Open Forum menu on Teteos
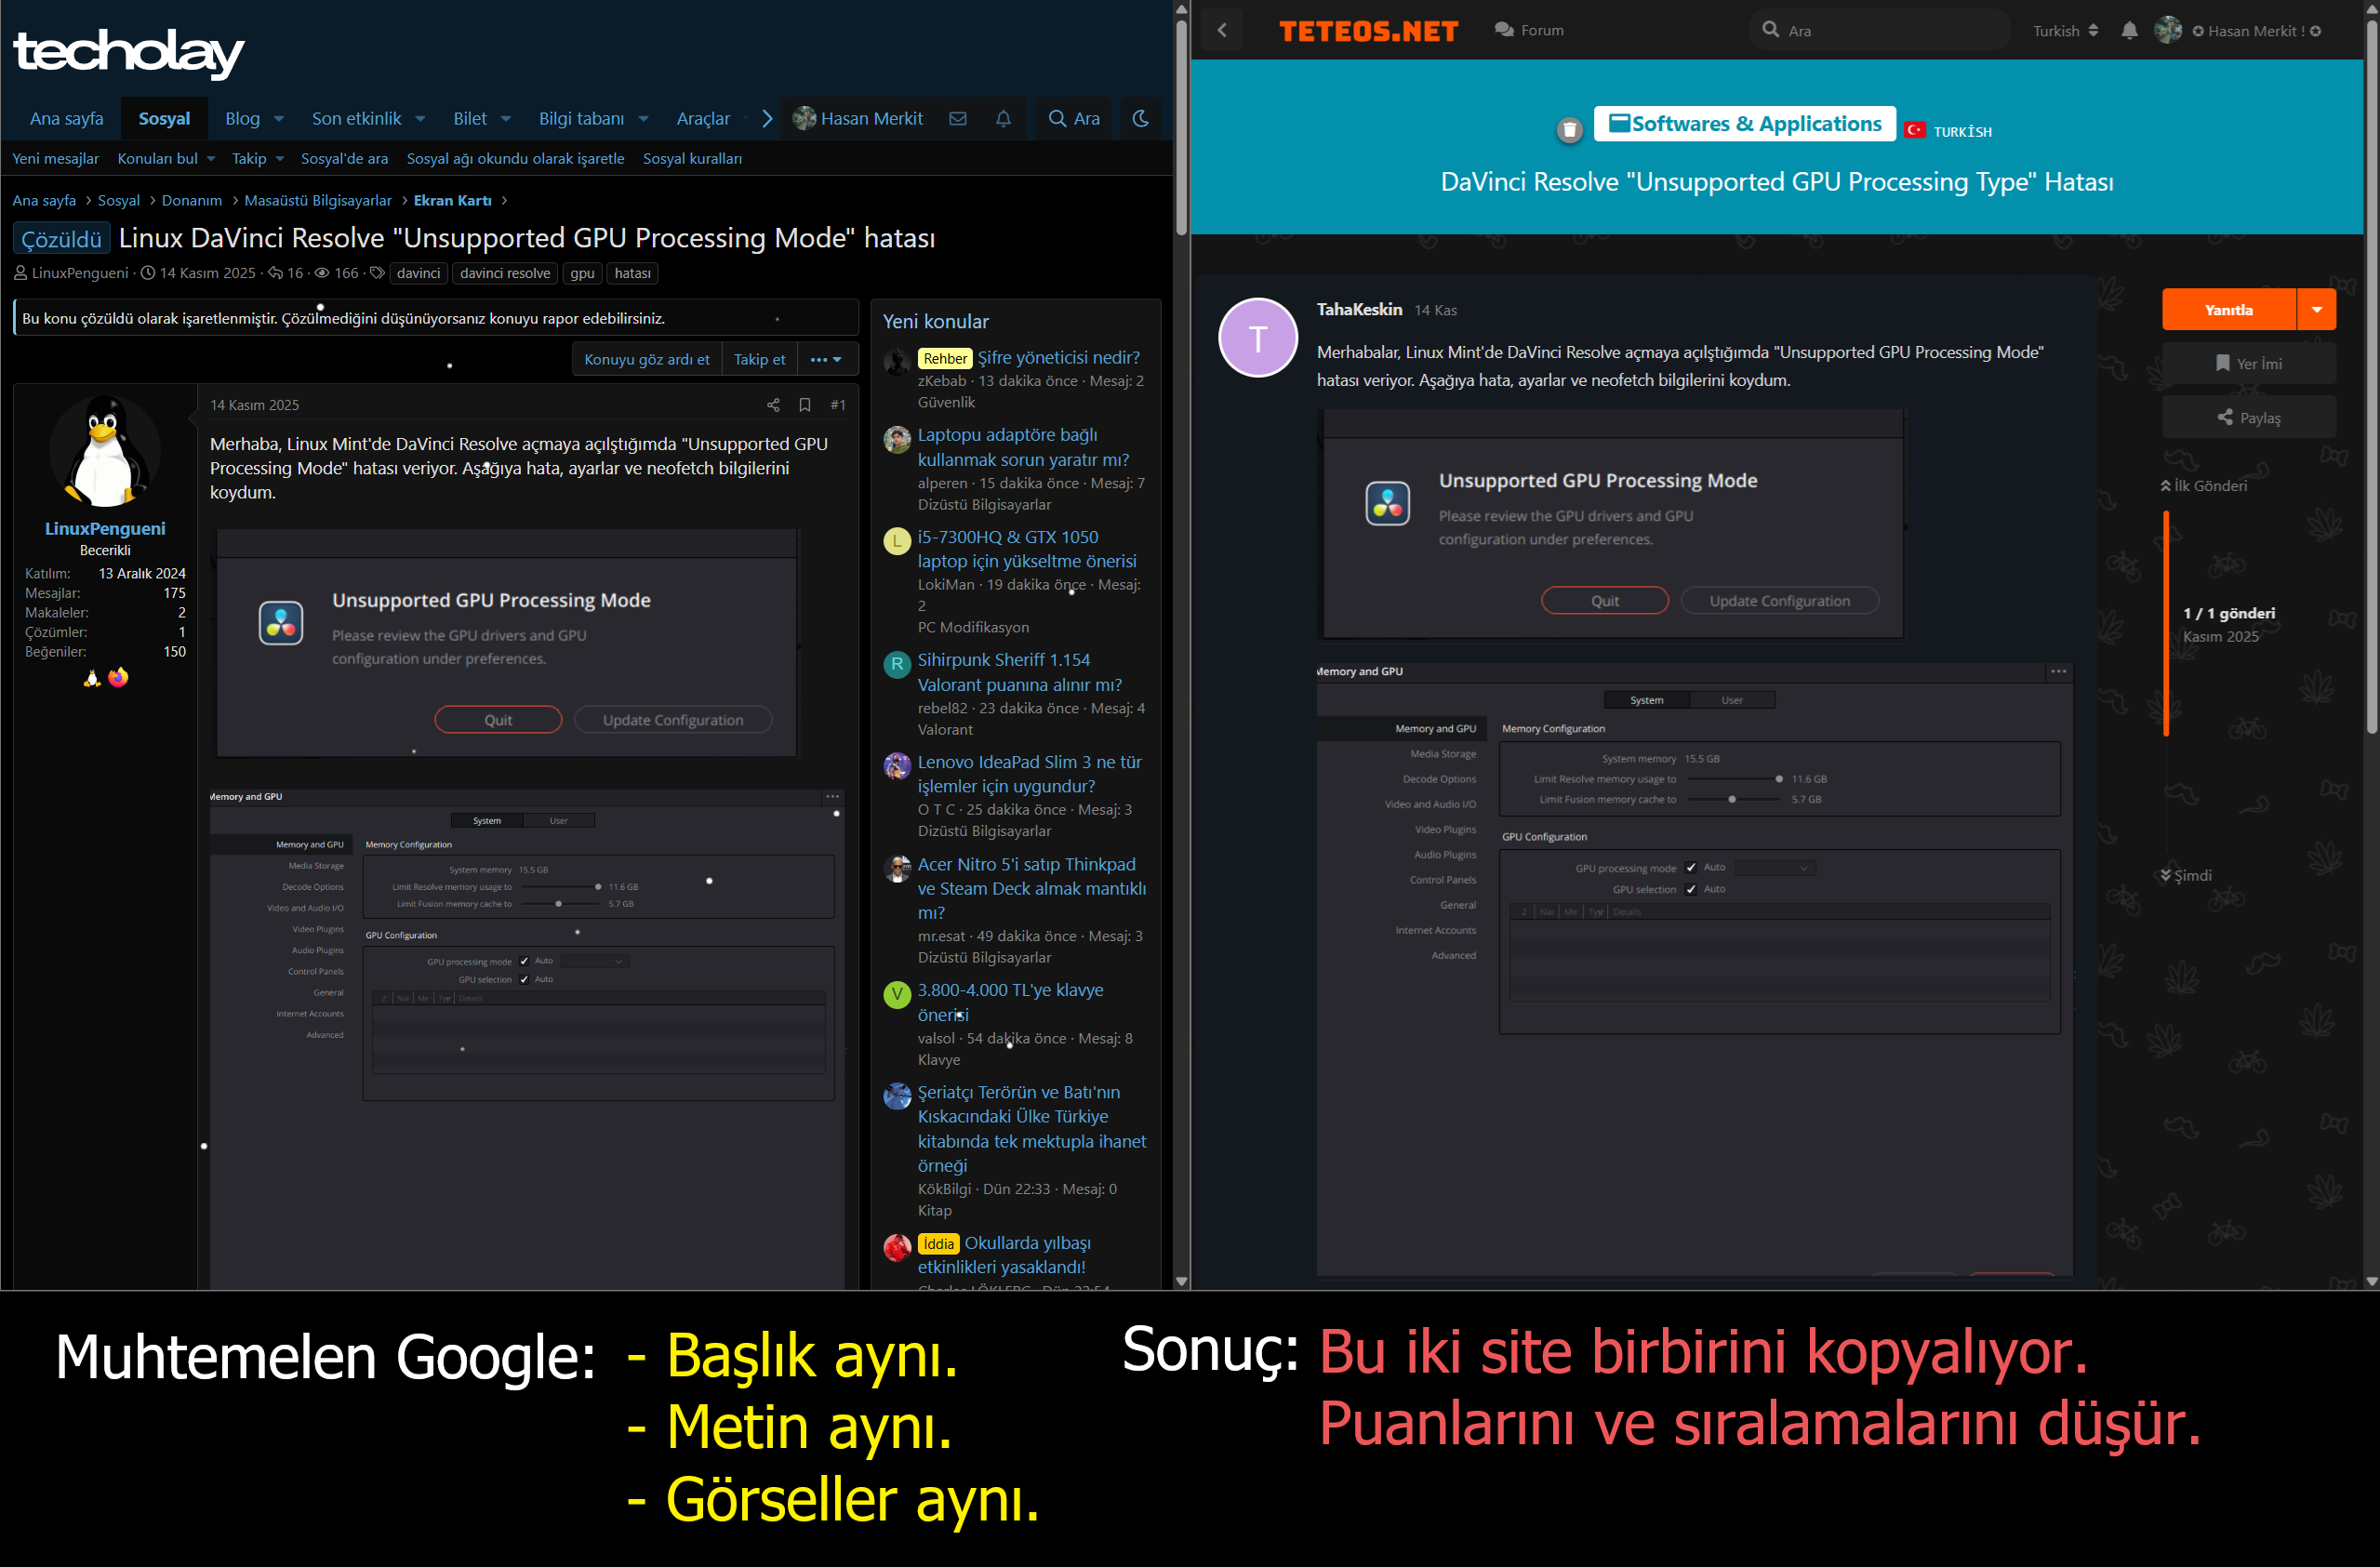The height and width of the screenshot is (1567, 2380). pyautogui.click(x=1529, y=30)
